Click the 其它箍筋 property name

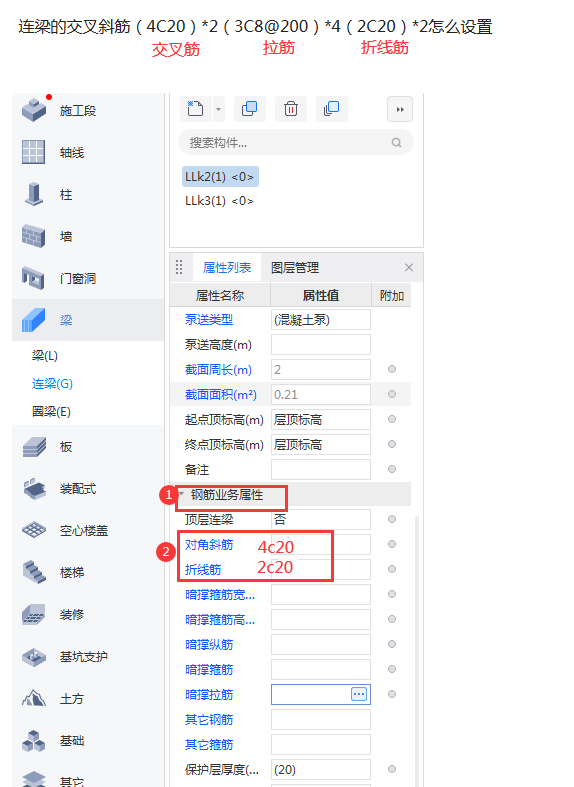(209, 745)
